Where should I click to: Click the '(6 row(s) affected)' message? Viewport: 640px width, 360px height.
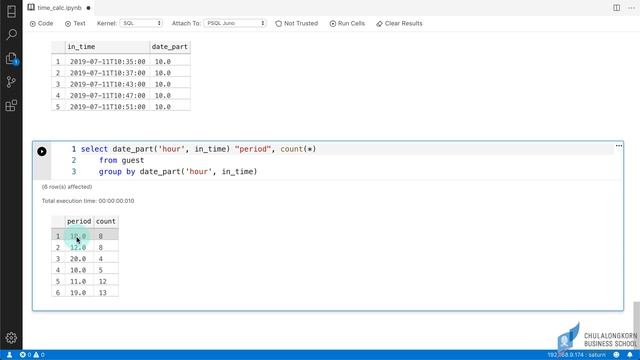[67, 187]
